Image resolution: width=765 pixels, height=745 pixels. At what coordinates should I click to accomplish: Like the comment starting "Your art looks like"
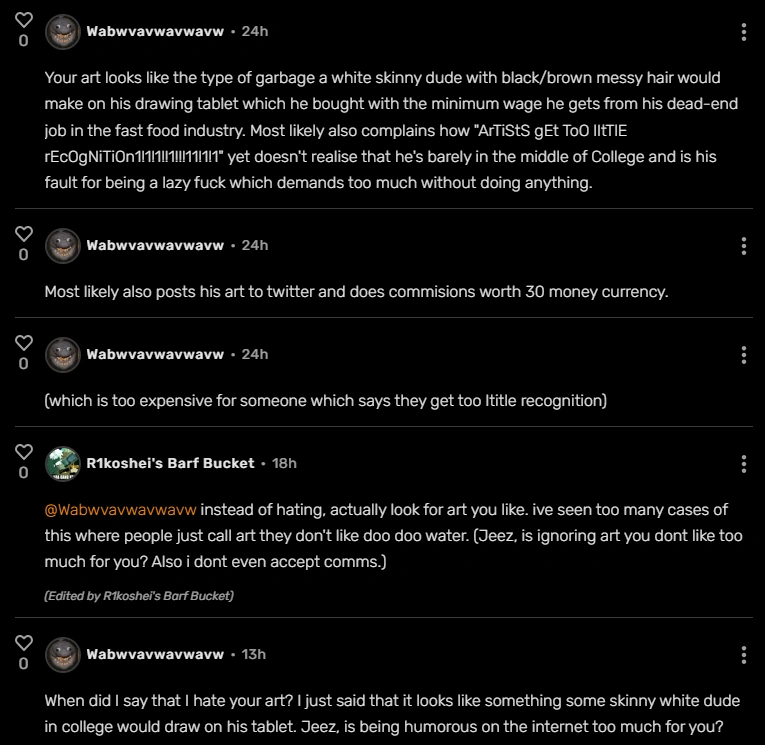[x=24, y=20]
